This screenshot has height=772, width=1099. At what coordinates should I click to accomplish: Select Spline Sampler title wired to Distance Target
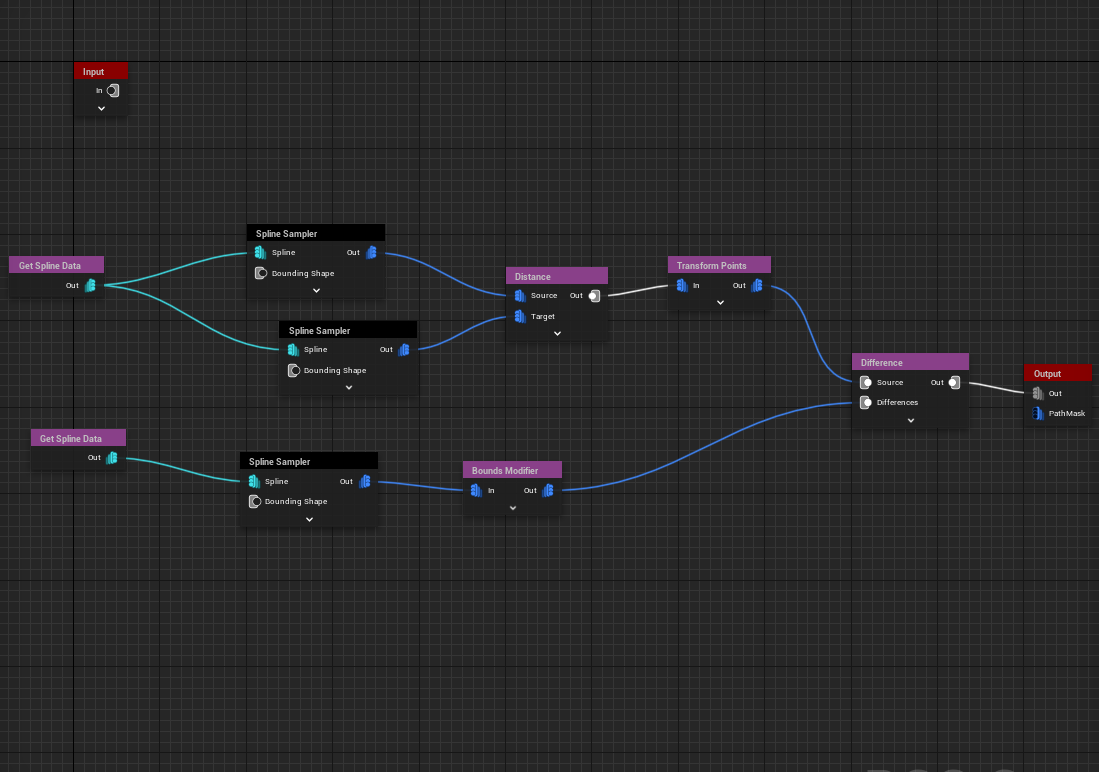[x=348, y=330]
